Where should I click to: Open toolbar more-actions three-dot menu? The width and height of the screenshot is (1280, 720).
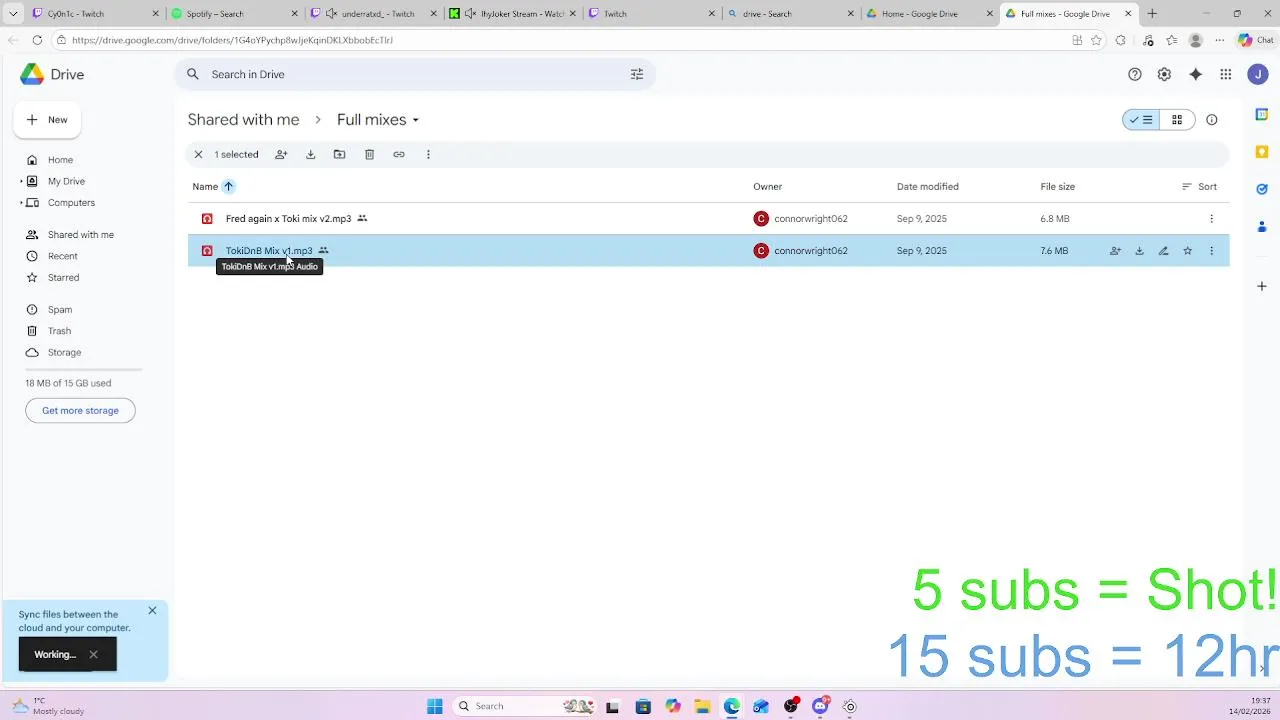[428, 154]
